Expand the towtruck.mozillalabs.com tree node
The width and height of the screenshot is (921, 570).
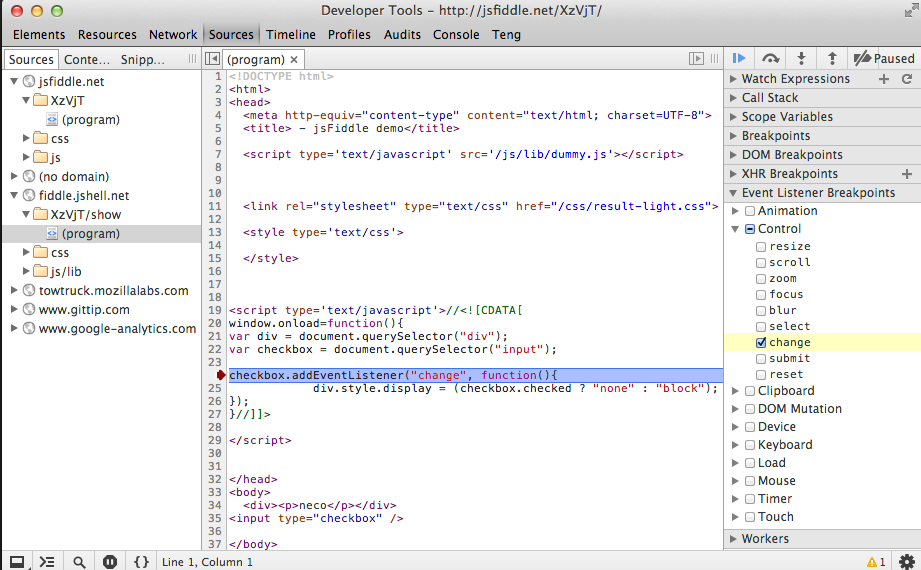pyautogui.click(x=14, y=290)
